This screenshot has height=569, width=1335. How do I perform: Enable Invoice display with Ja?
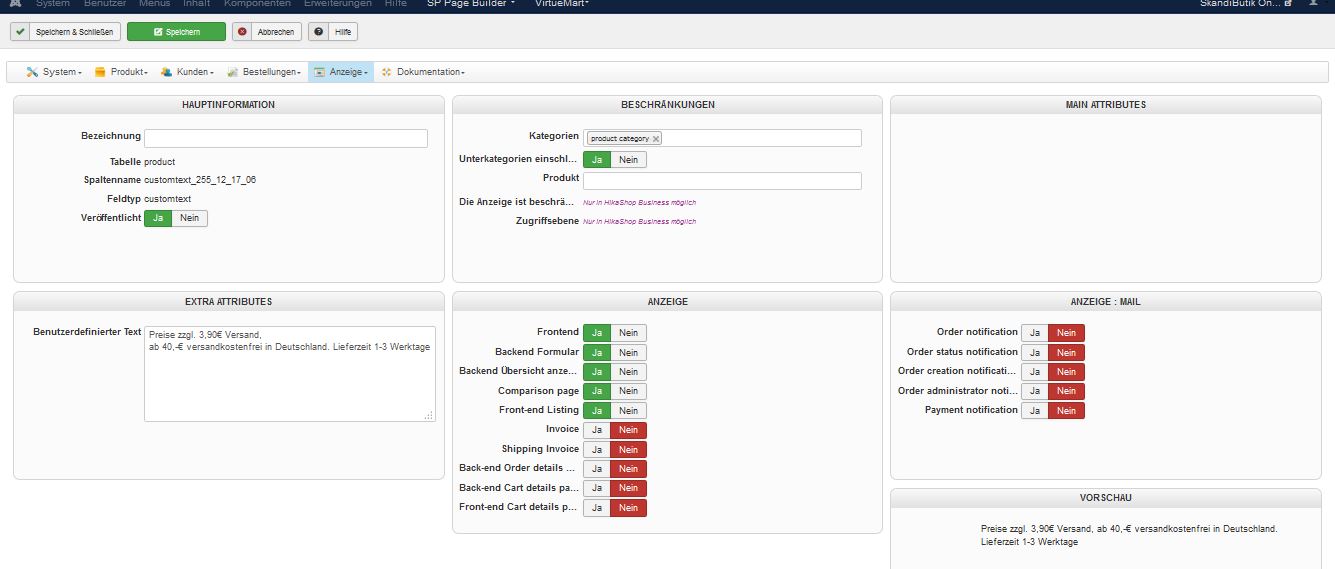(597, 430)
